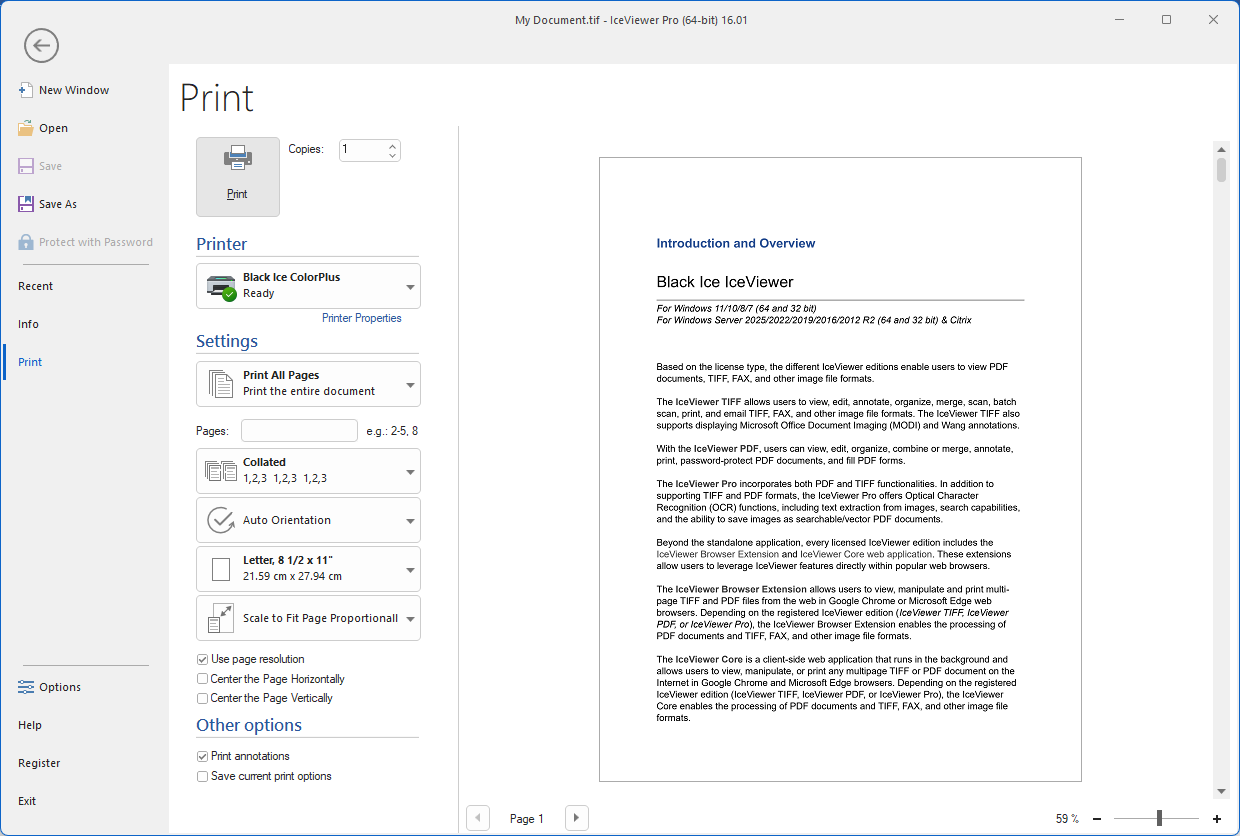Click the preview vertical scrollbar thumb

[1222, 169]
